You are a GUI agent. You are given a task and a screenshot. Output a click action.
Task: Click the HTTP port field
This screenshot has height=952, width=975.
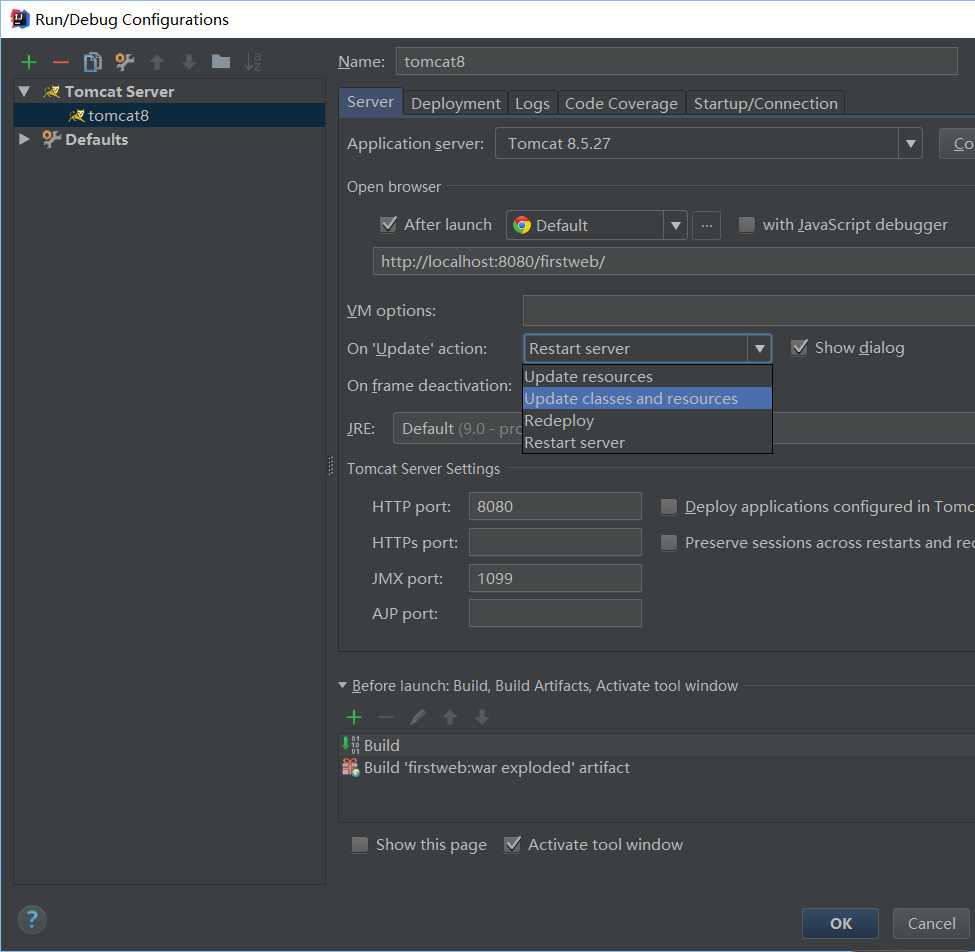click(x=555, y=506)
